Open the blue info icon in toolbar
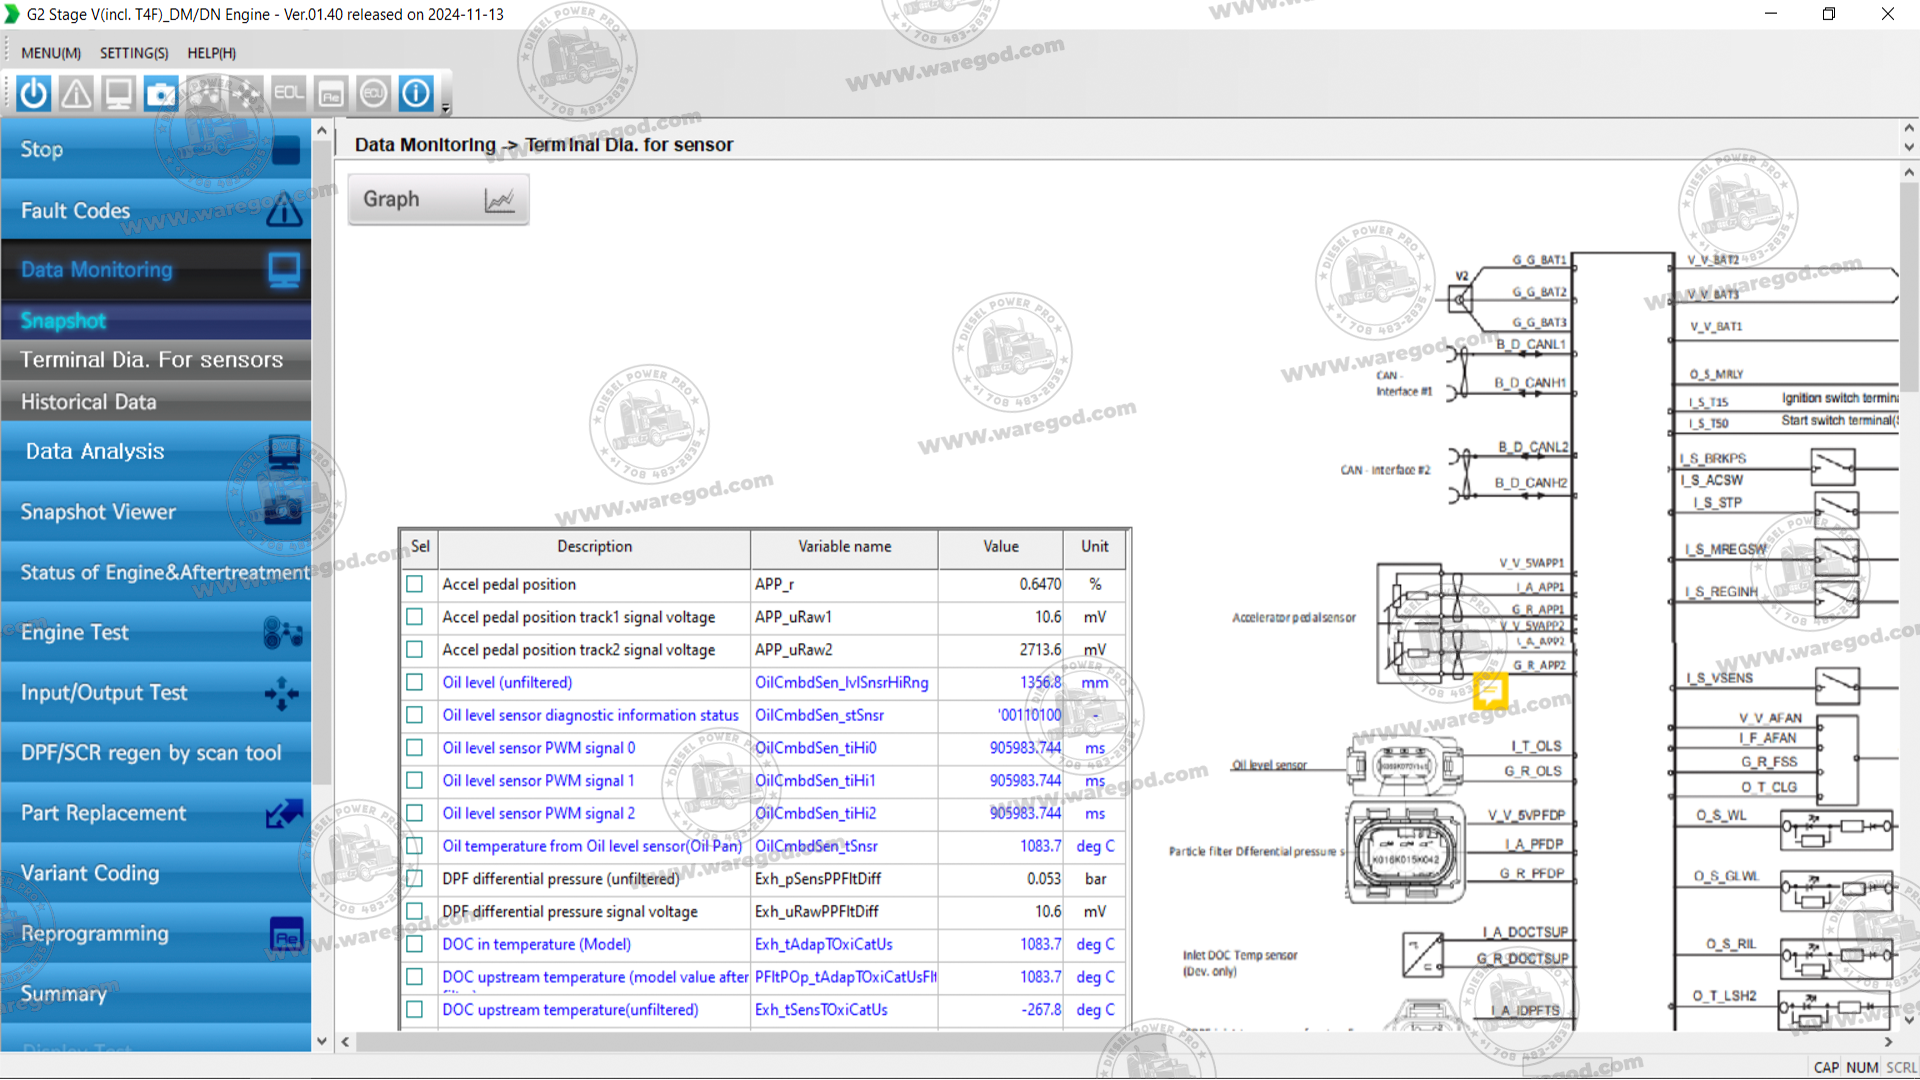 [416, 94]
